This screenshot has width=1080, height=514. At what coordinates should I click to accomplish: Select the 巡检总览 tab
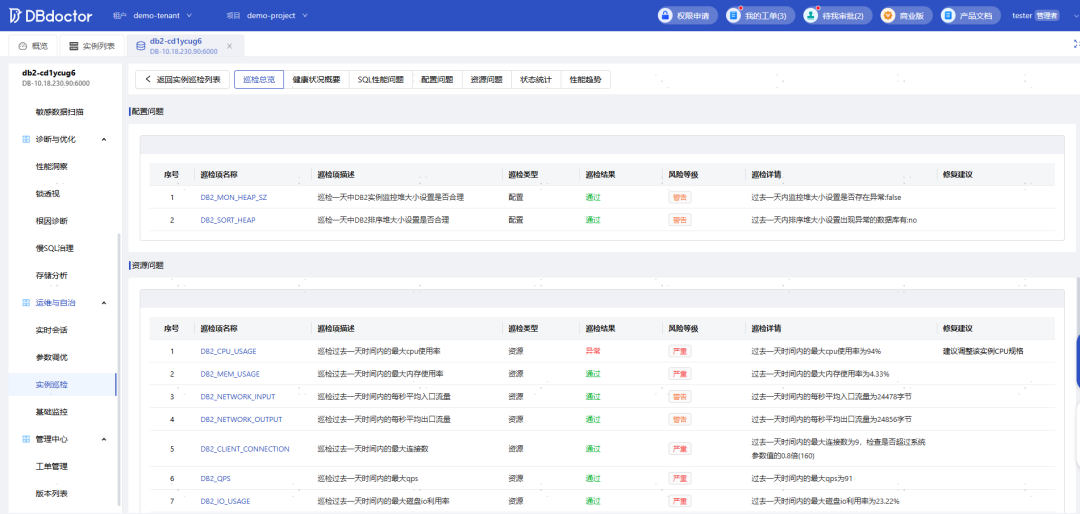(x=259, y=80)
